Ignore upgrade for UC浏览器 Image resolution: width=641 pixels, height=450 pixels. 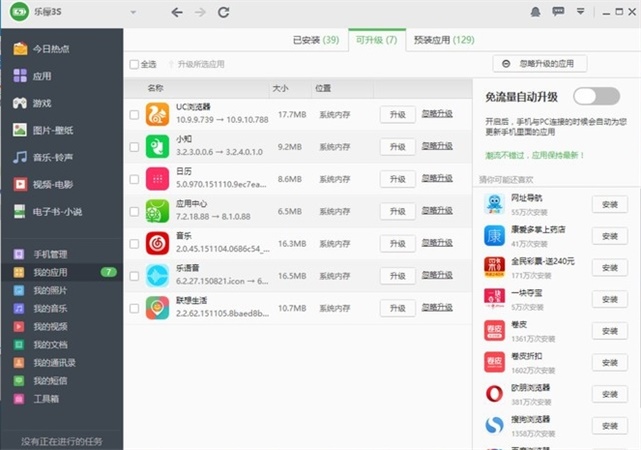pyautogui.click(x=437, y=114)
